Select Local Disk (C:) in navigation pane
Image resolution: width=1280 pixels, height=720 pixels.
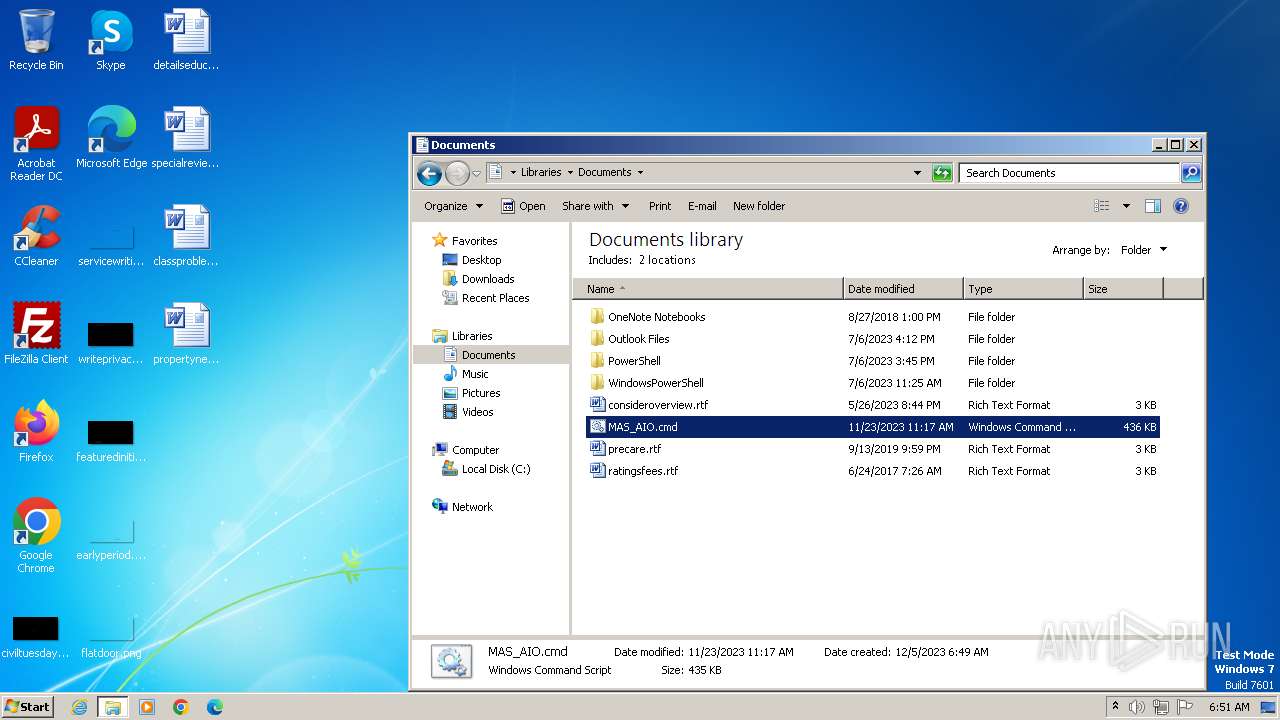tap(495, 469)
